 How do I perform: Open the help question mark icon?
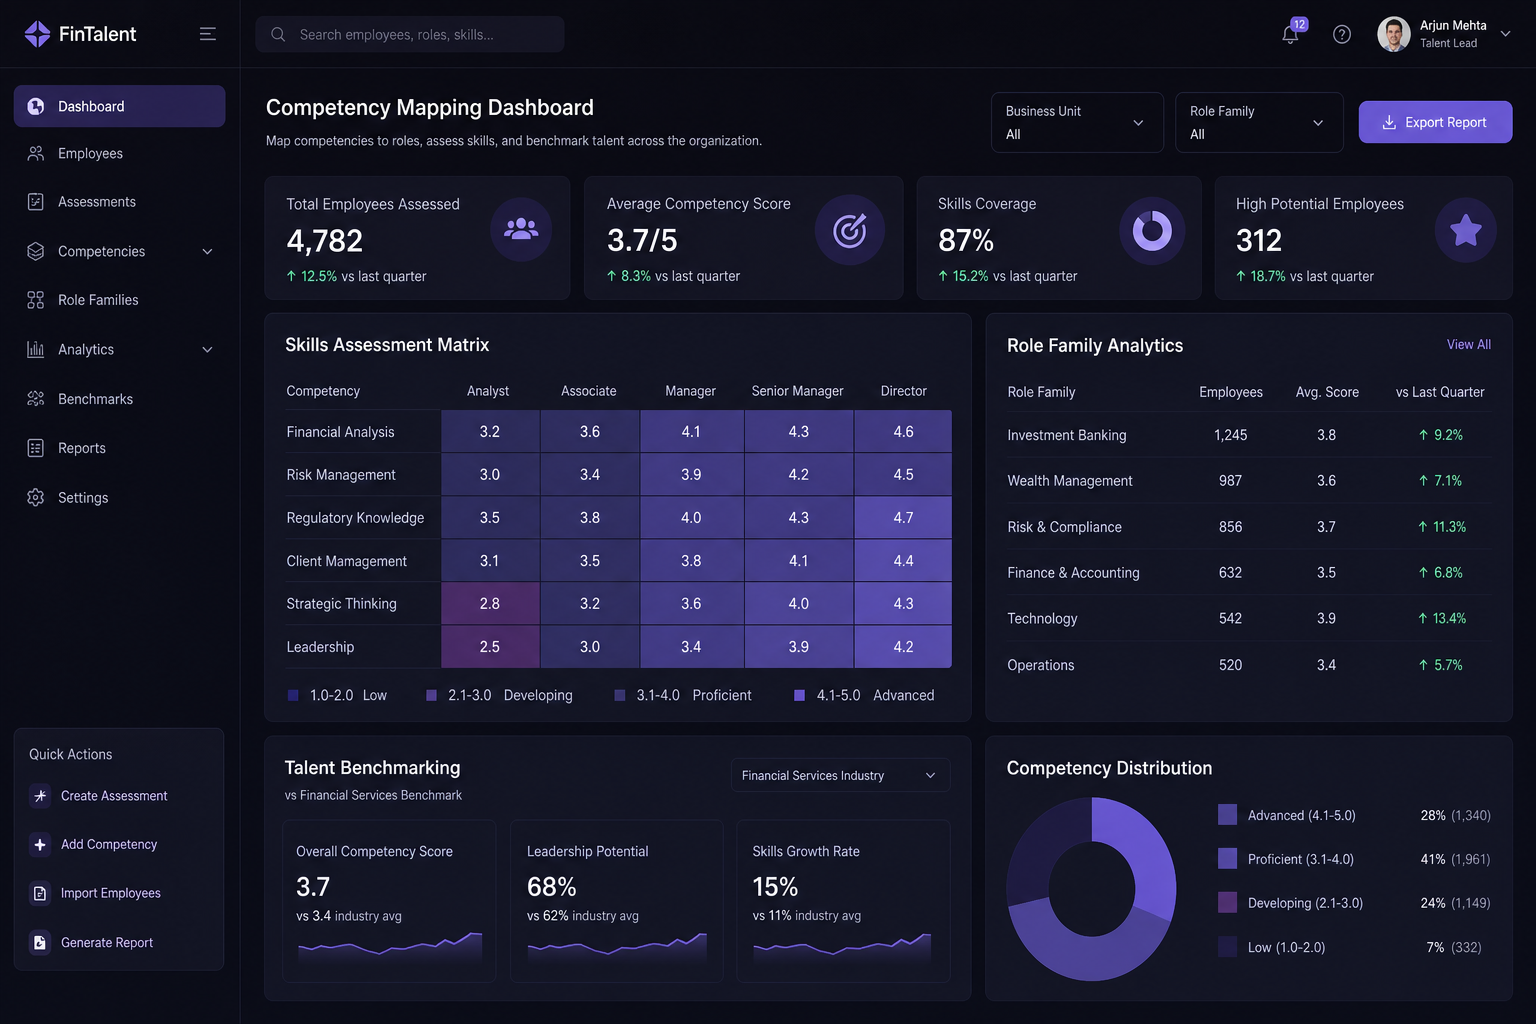point(1342,35)
